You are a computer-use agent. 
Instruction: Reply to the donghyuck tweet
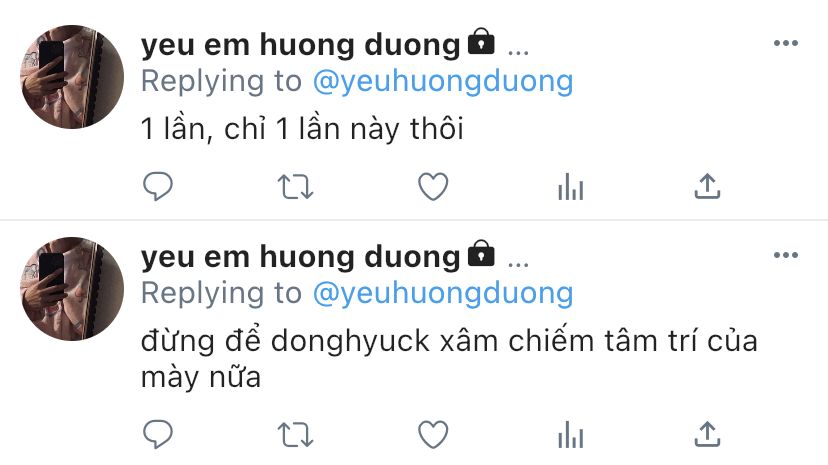pyautogui.click(x=158, y=434)
